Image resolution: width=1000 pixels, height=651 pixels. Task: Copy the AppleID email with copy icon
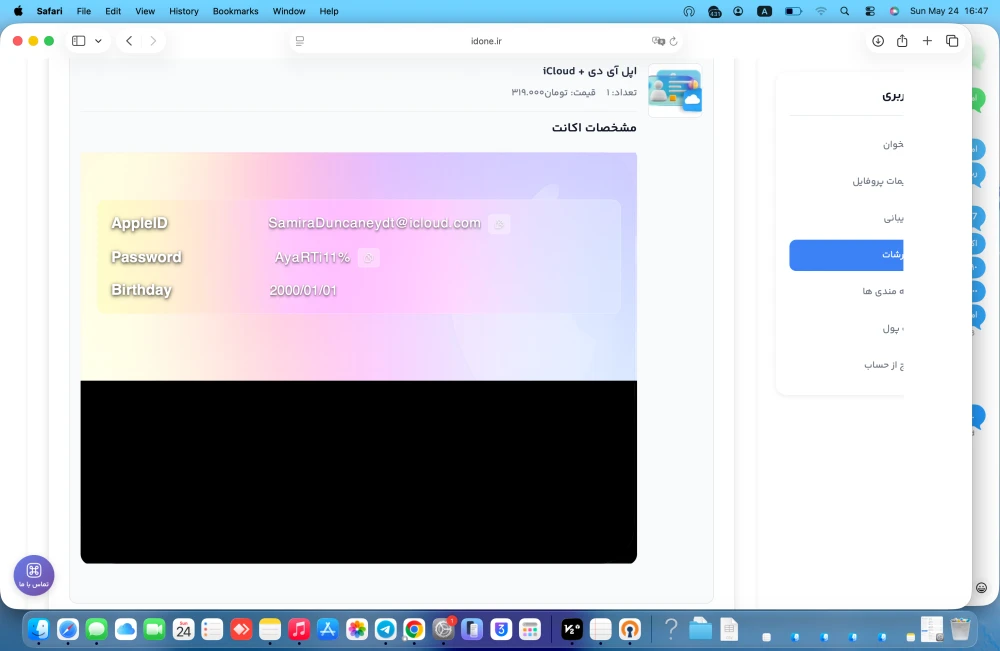click(x=499, y=224)
